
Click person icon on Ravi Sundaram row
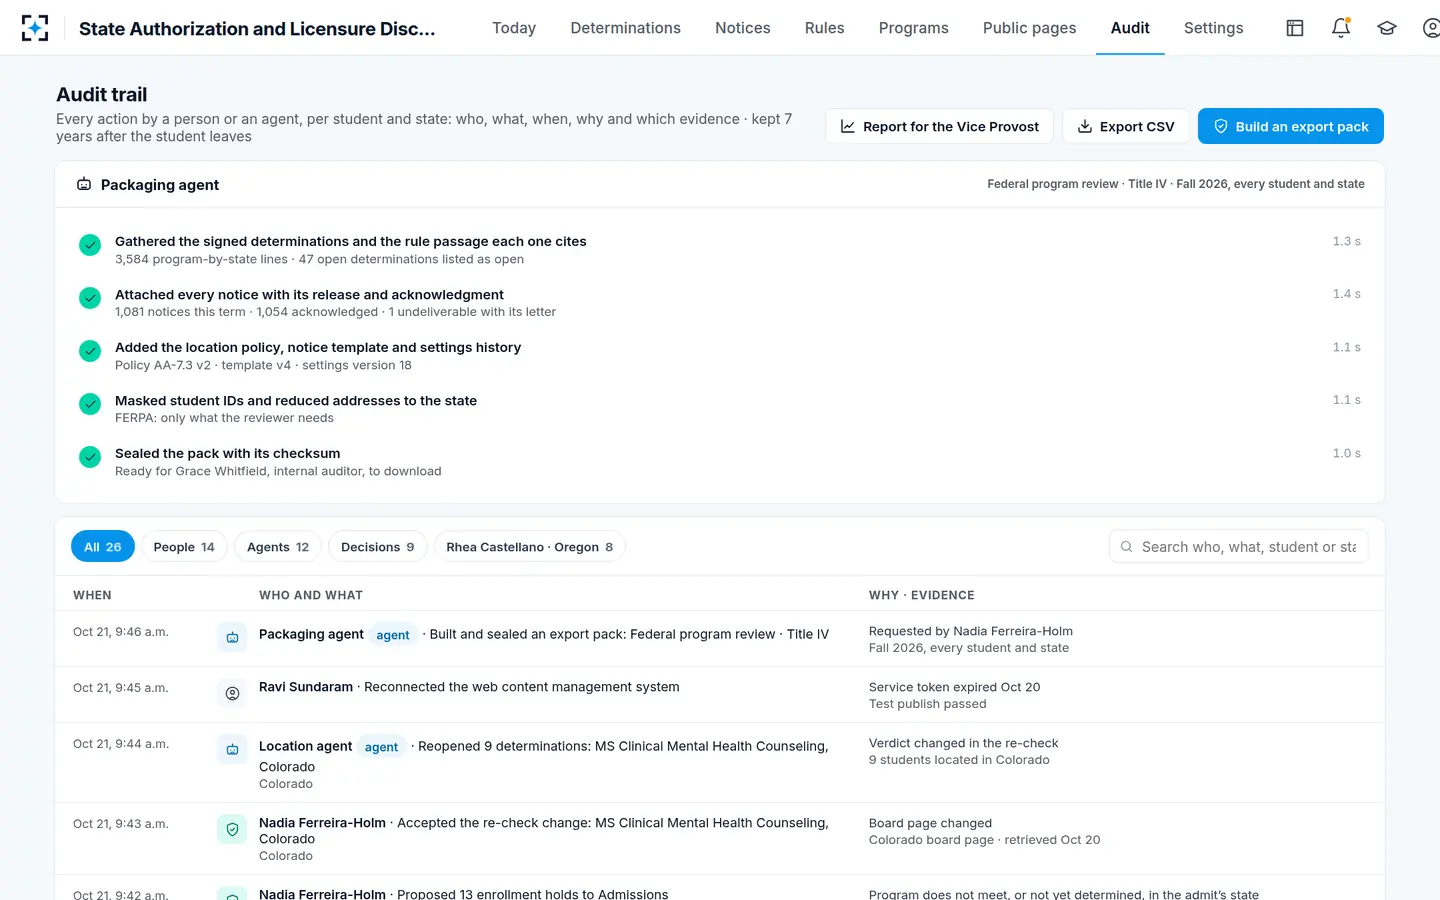pyautogui.click(x=232, y=693)
